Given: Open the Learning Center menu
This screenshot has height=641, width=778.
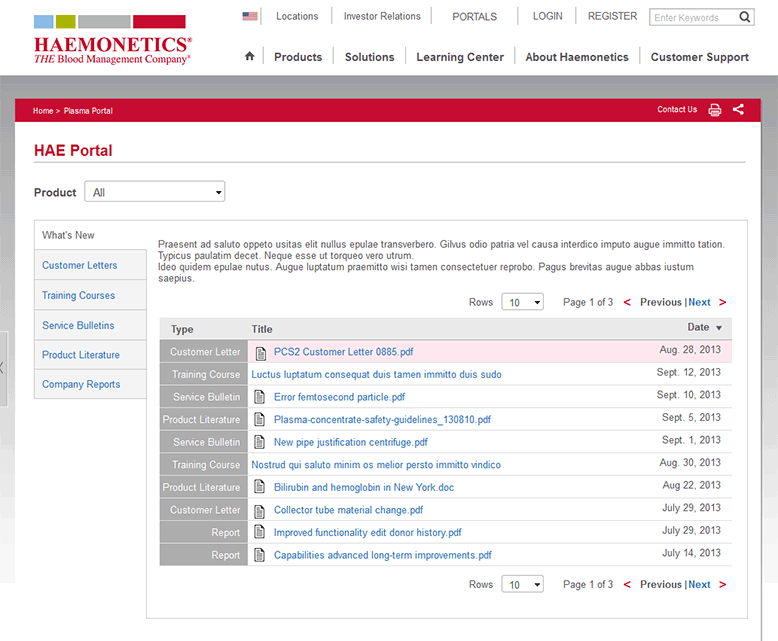Looking at the screenshot, I should click(460, 57).
